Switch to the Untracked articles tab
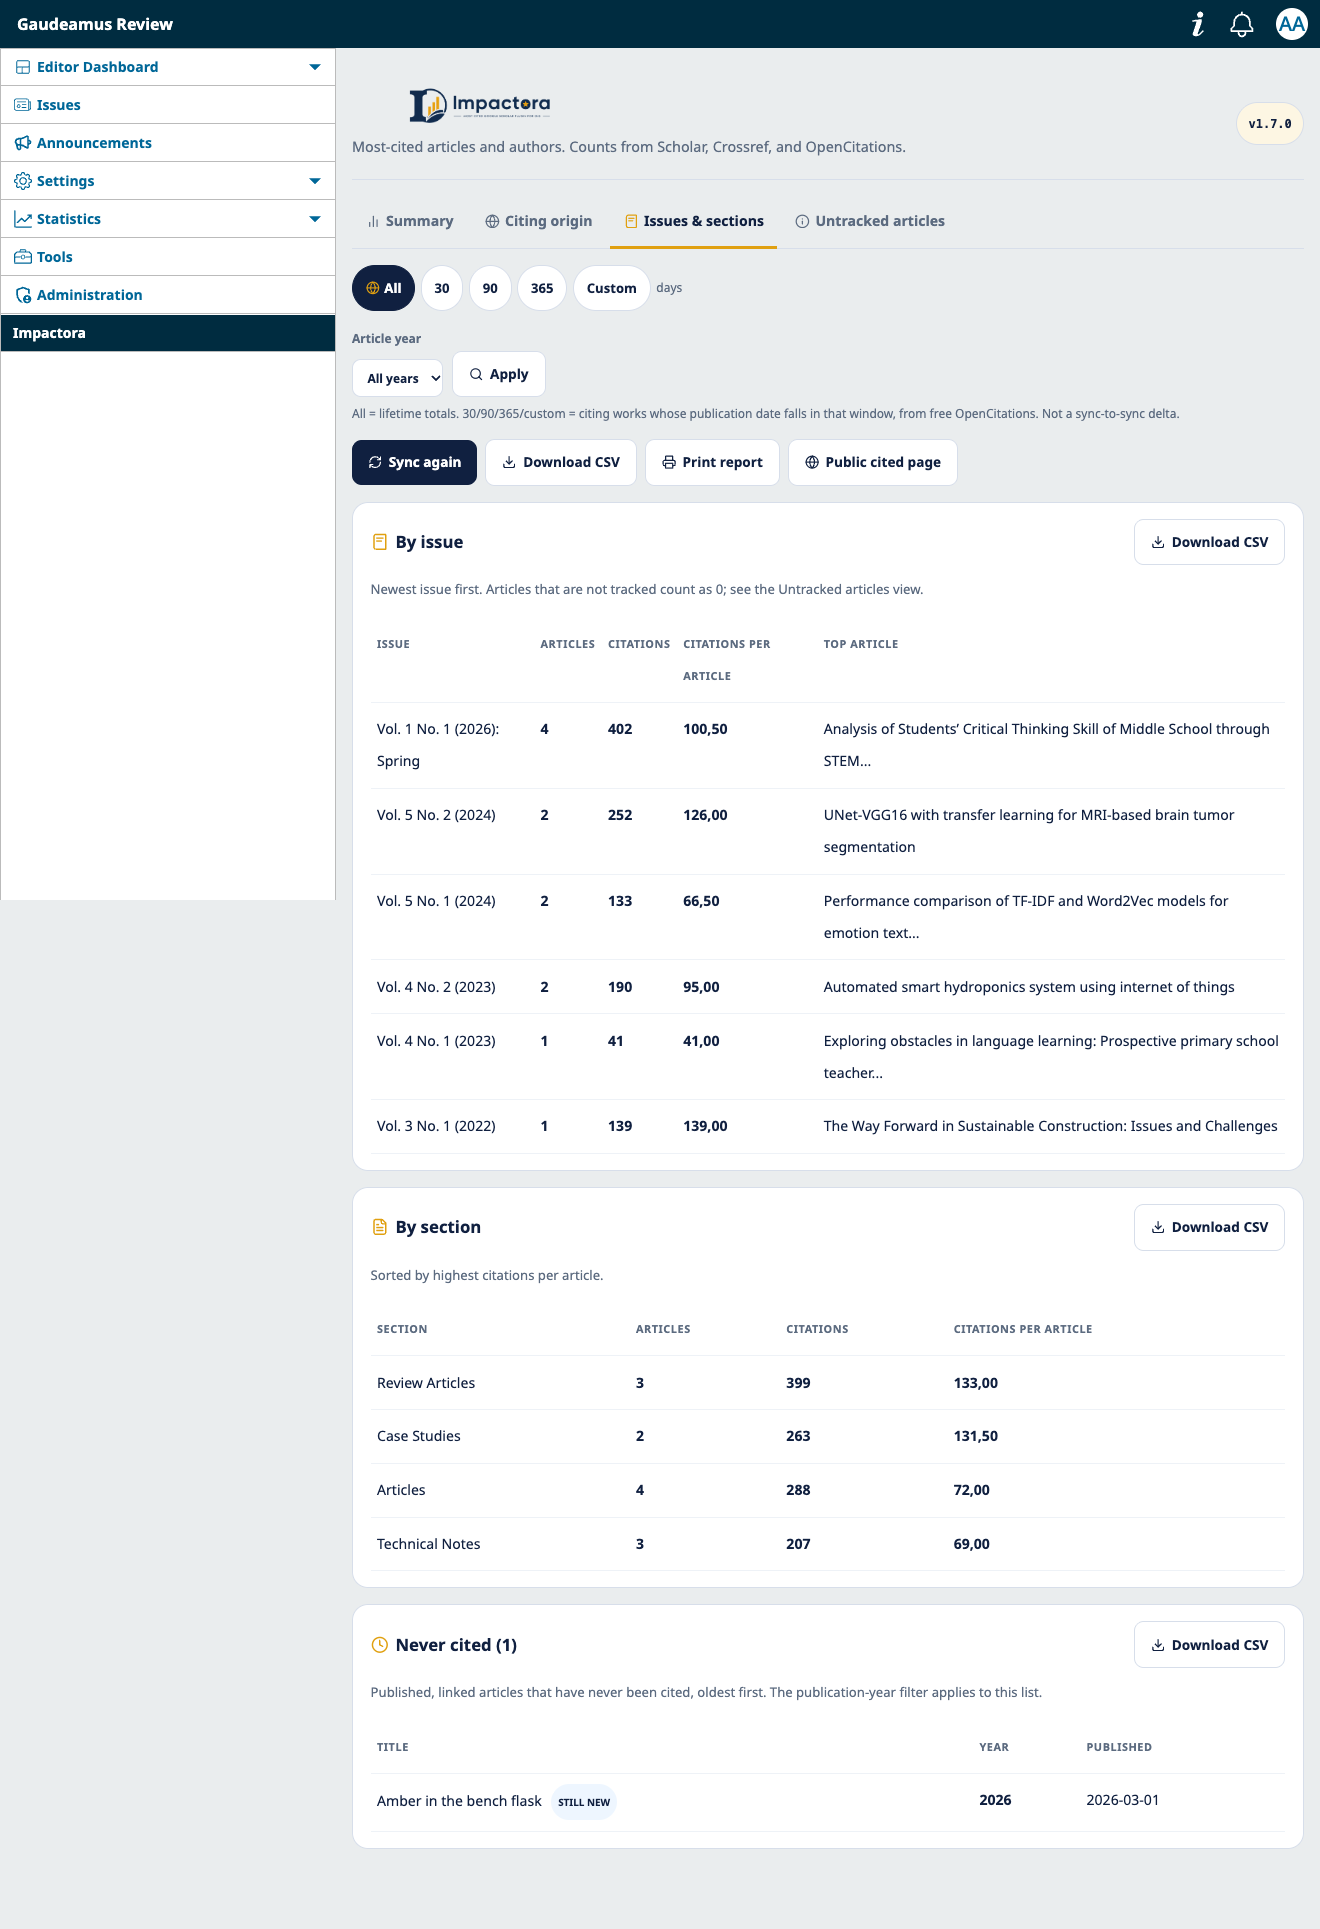 [x=870, y=221]
